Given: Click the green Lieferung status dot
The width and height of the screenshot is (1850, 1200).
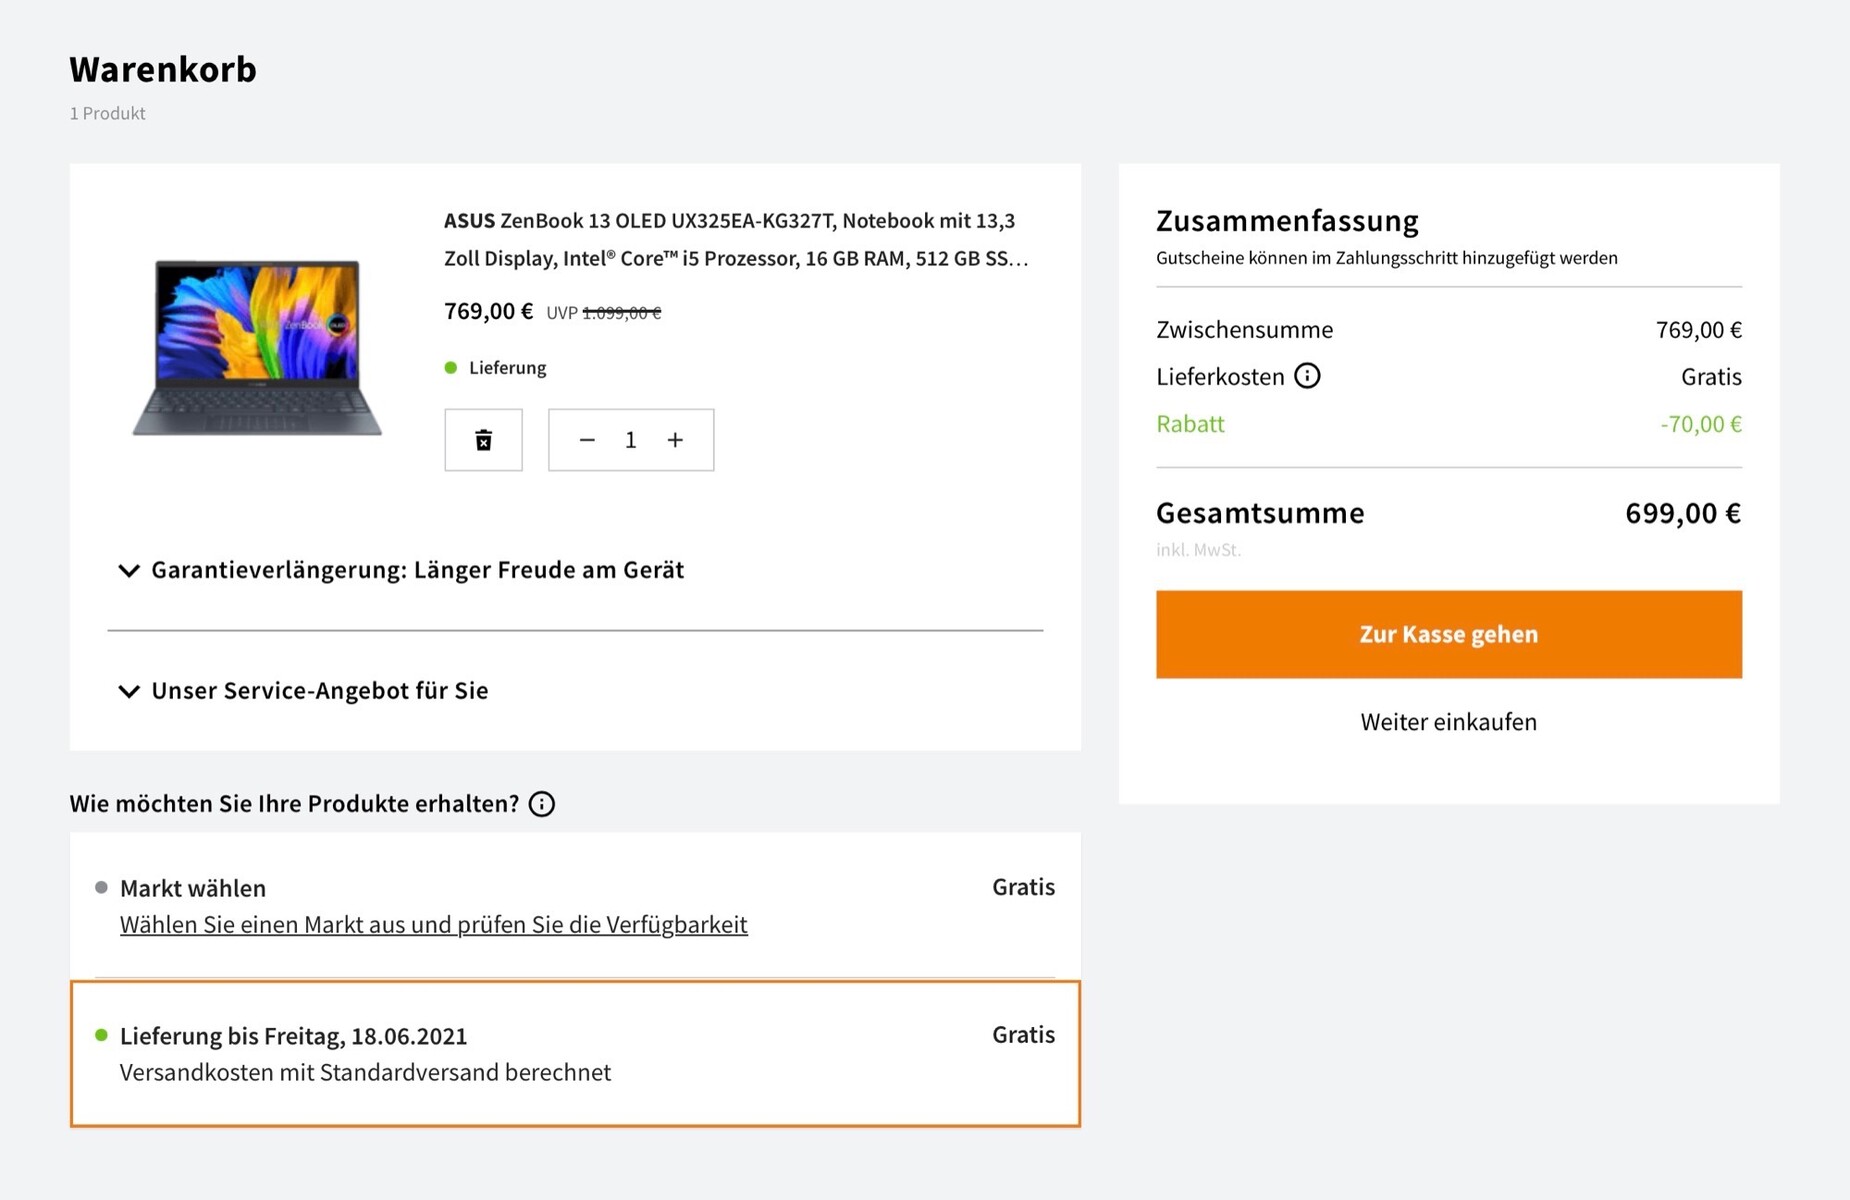Looking at the screenshot, I should click(x=451, y=368).
